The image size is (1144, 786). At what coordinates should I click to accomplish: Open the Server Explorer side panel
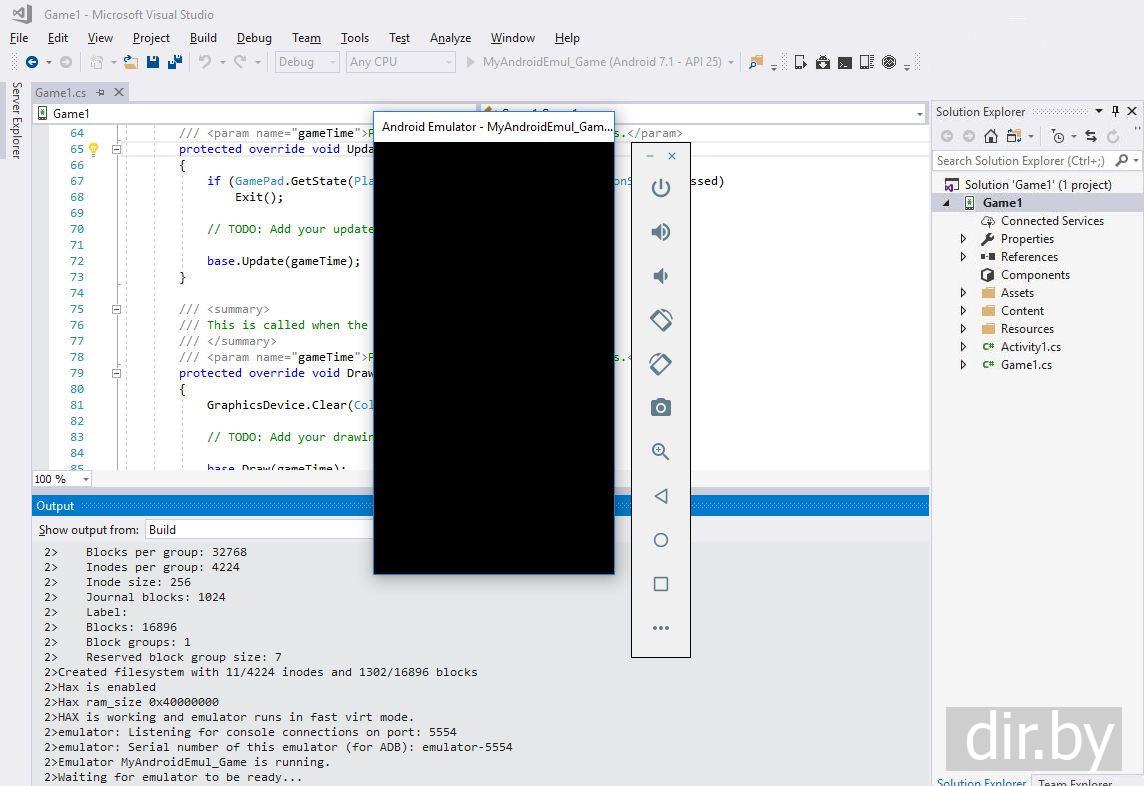[x=17, y=120]
